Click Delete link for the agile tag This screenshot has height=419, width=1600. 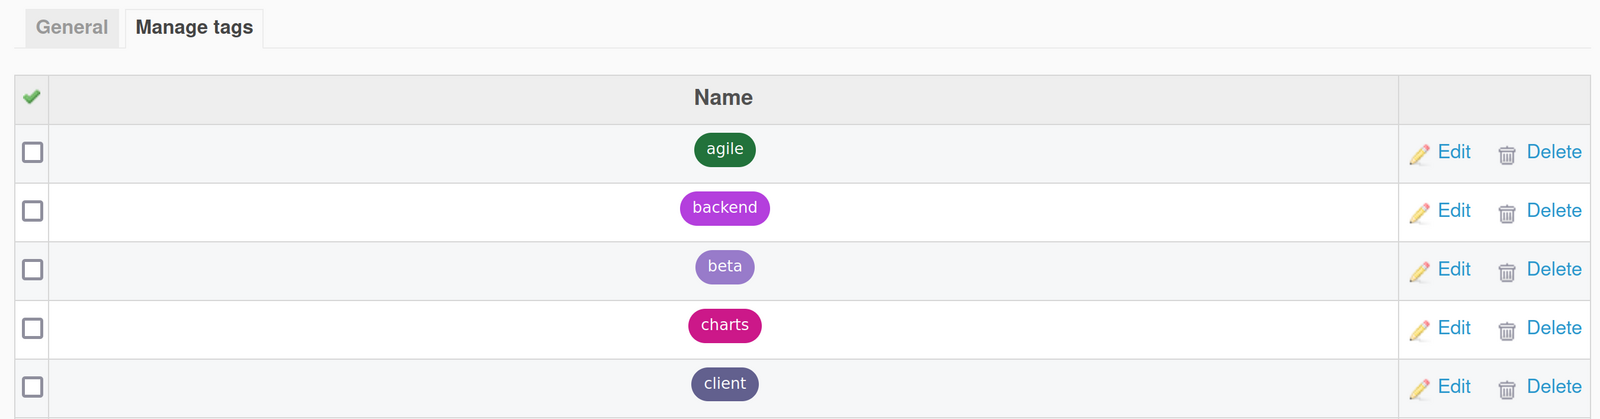pyautogui.click(x=1554, y=152)
